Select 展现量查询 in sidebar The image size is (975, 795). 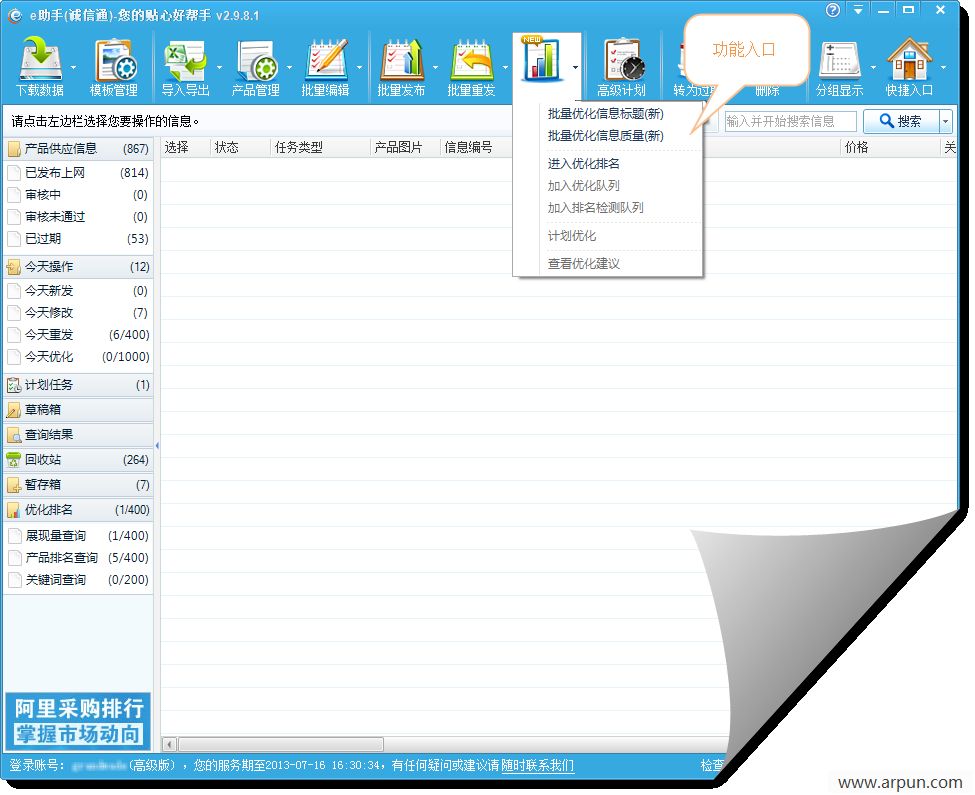[x=78, y=536]
